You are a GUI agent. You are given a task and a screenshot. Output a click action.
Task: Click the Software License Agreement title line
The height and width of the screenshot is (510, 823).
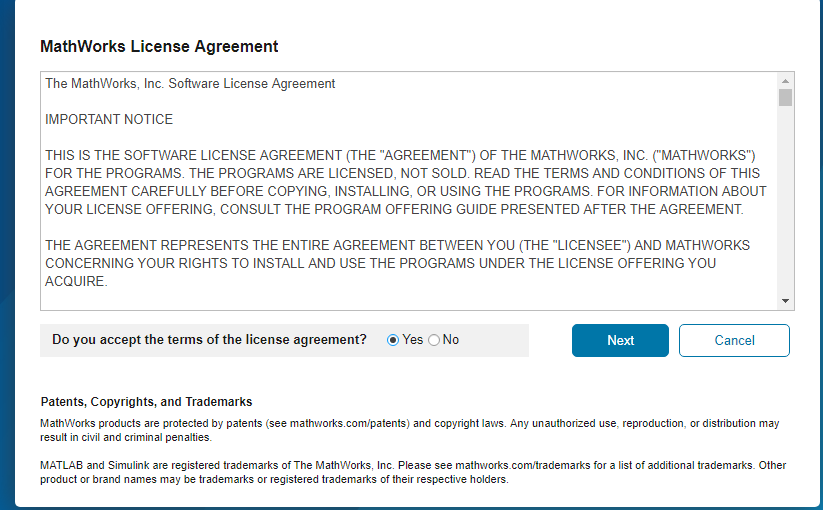coord(190,84)
